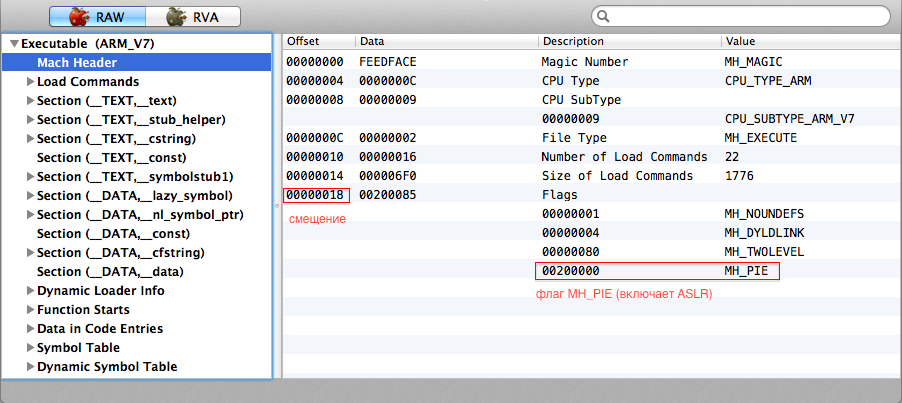Expand Section (__TEXT,__stub_helper) node
The width and height of the screenshot is (902, 403).
[30, 120]
